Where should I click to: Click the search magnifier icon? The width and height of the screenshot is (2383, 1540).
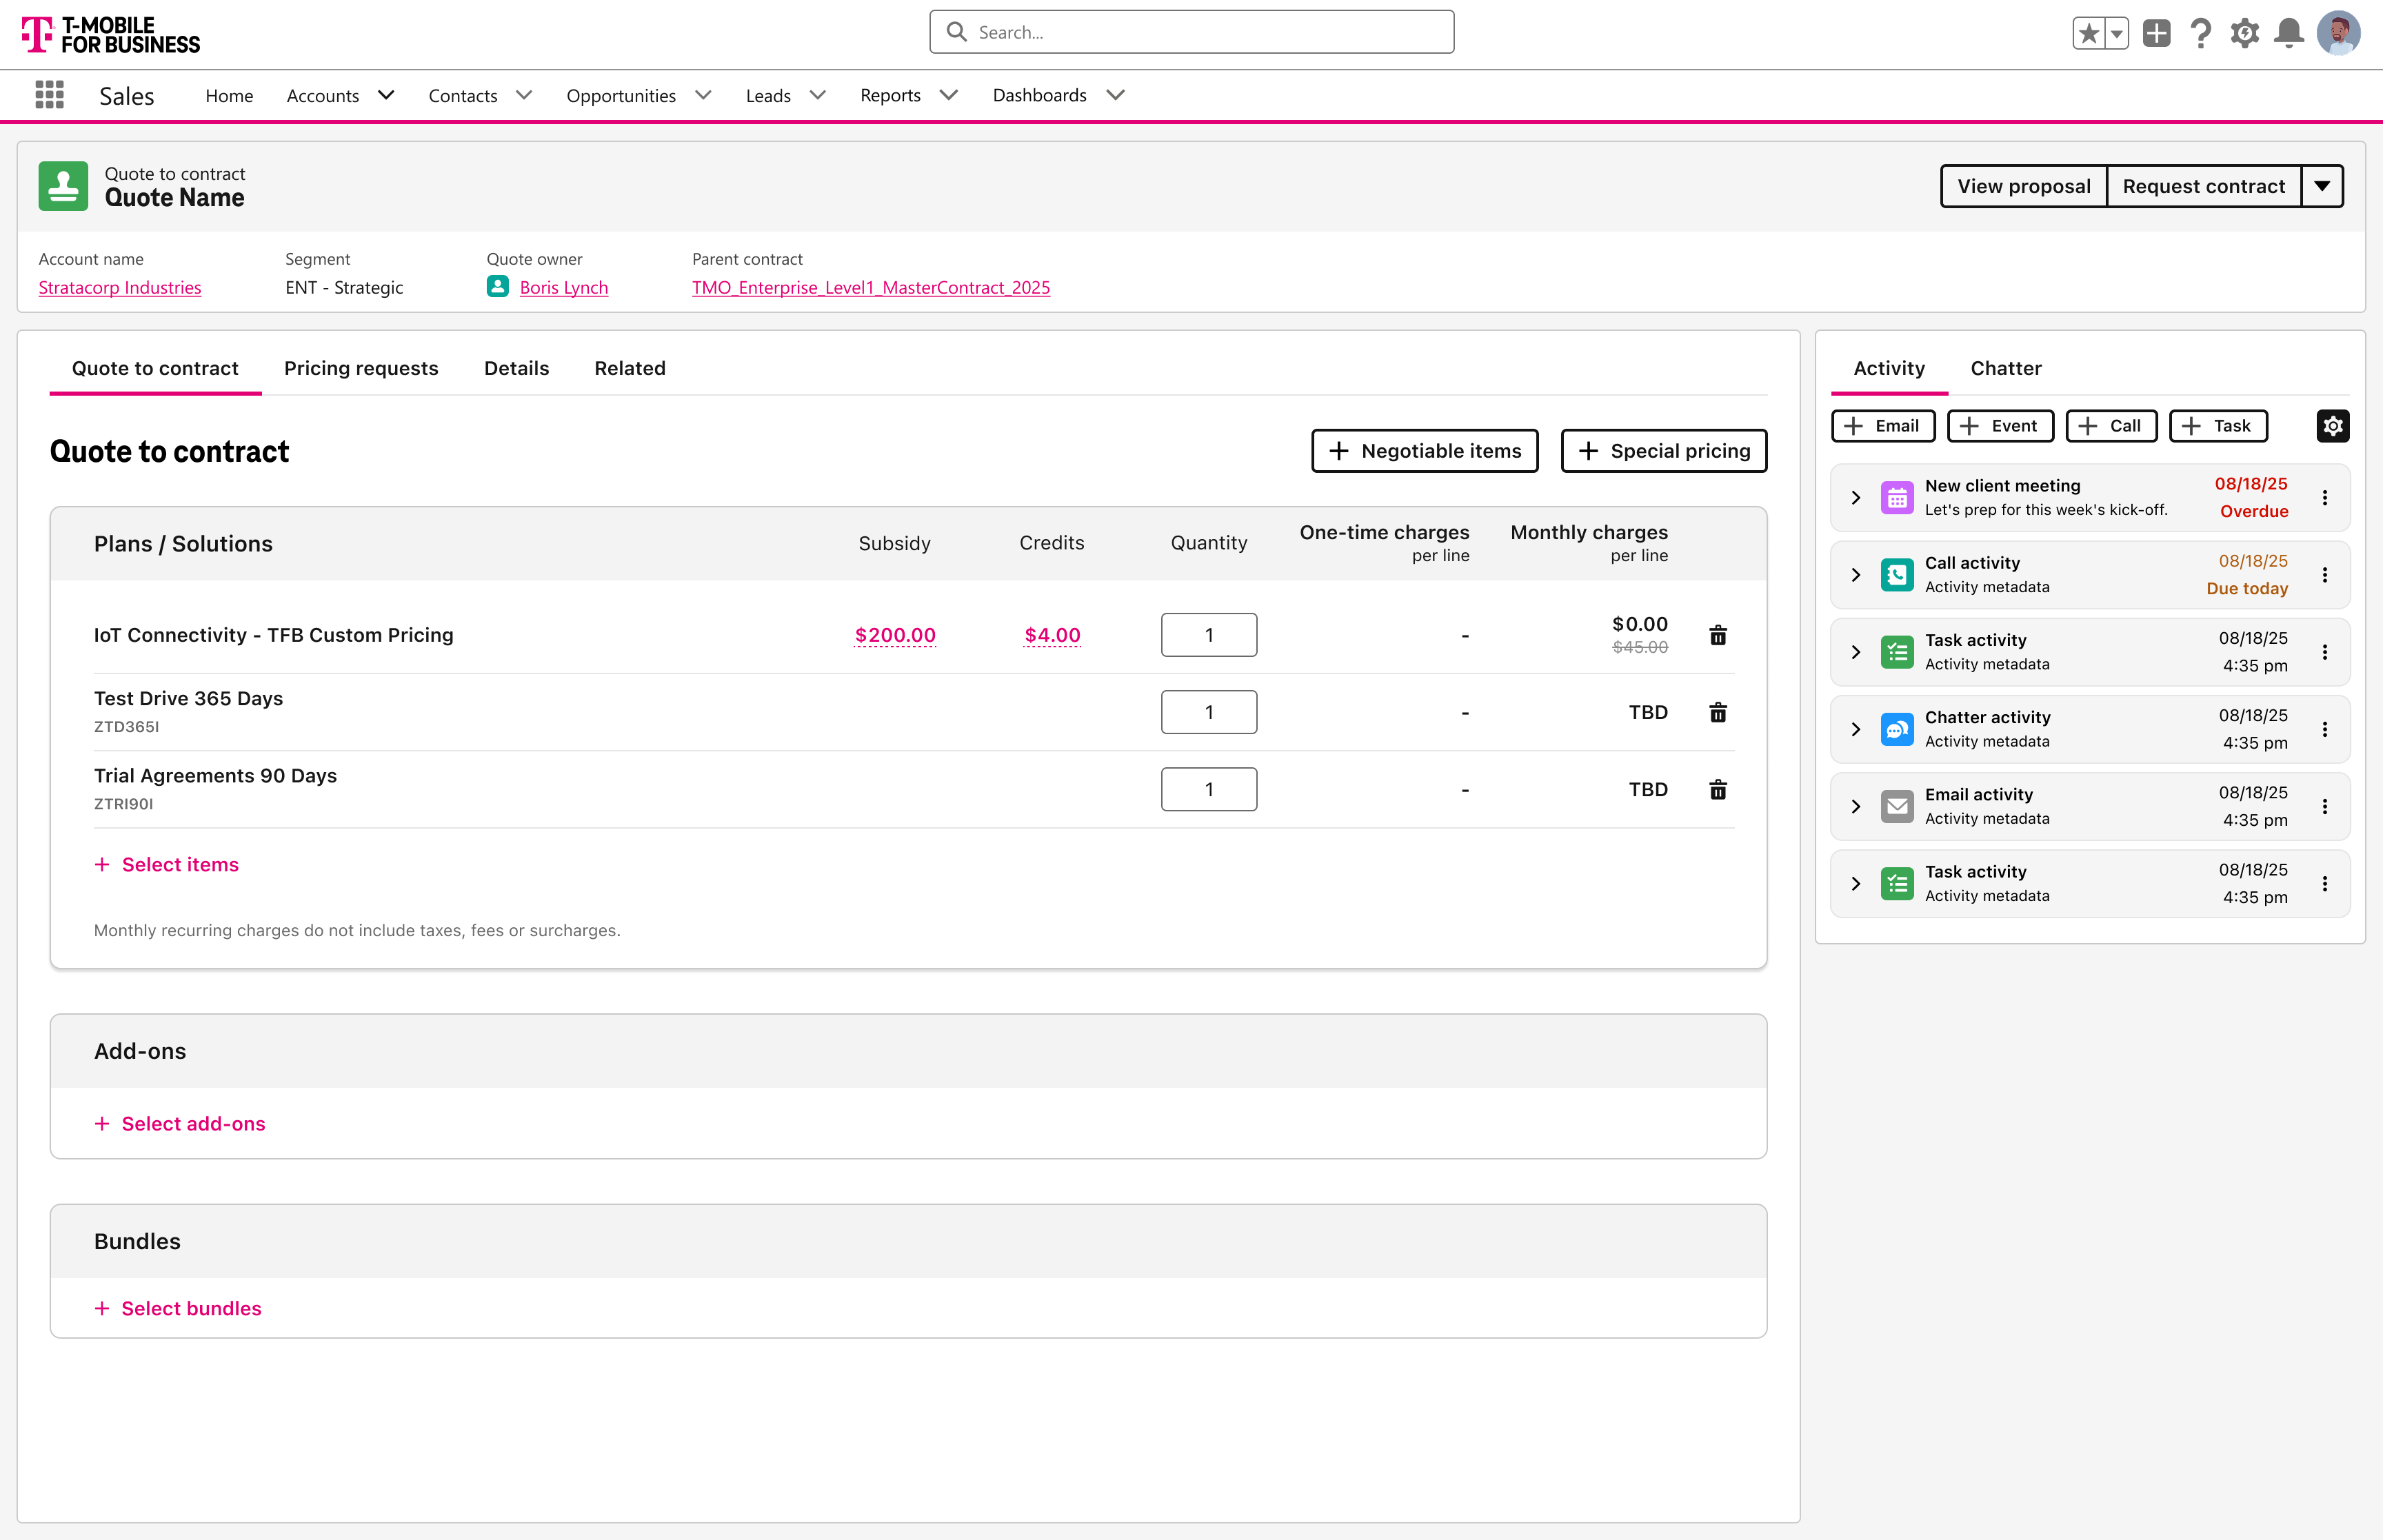coord(957,32)
